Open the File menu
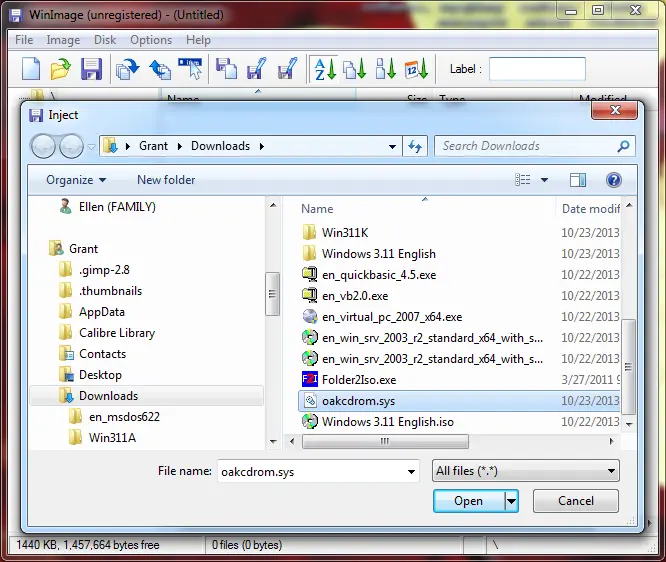 (x=24, y=40)
